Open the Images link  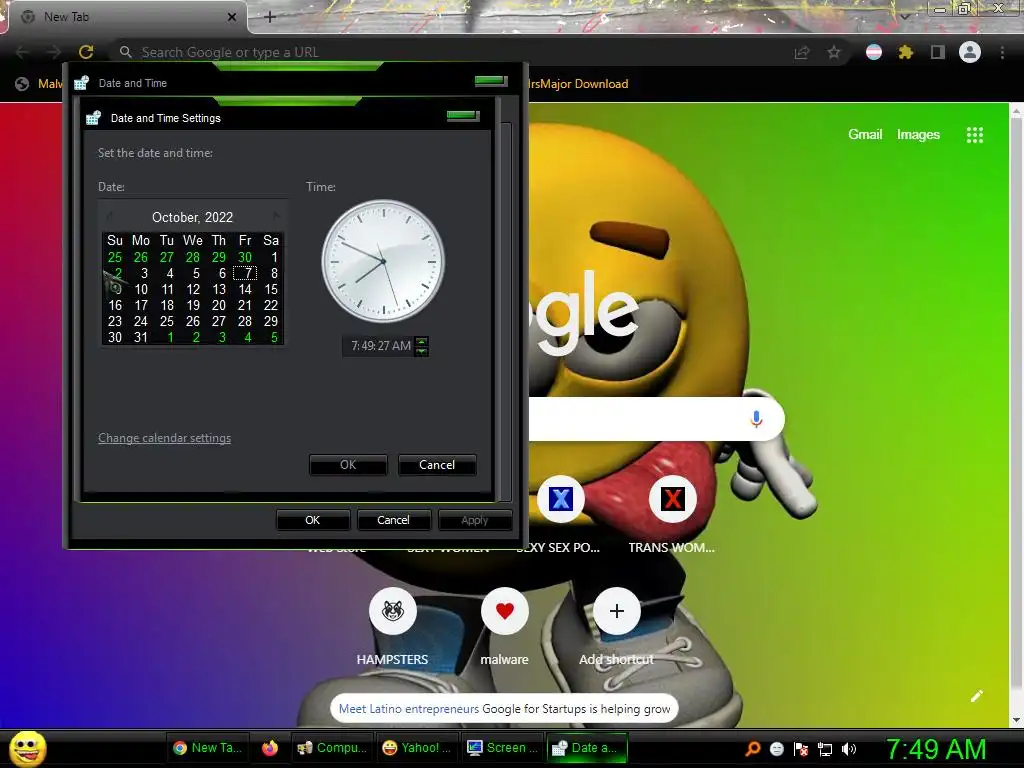pyautogui.click(x=918, y=135)
